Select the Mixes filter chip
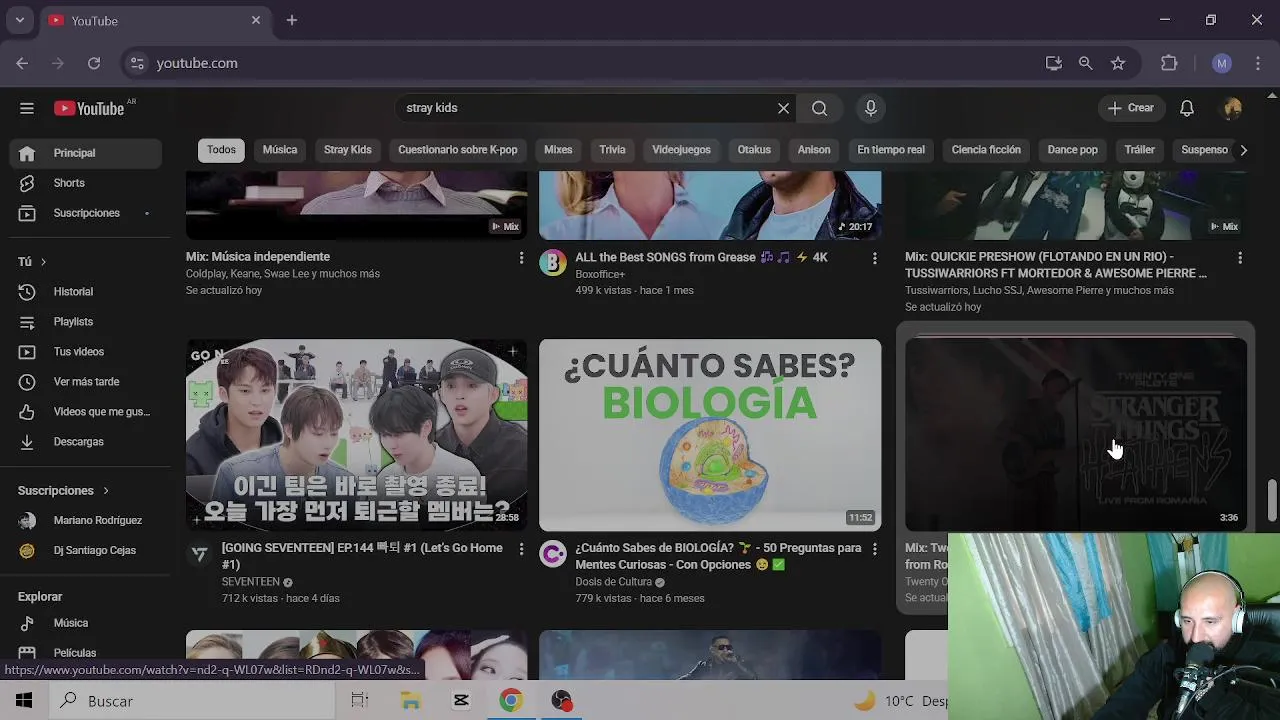Image resolution: width=1280 pixels, height=720 pixels. pos(558,150)
